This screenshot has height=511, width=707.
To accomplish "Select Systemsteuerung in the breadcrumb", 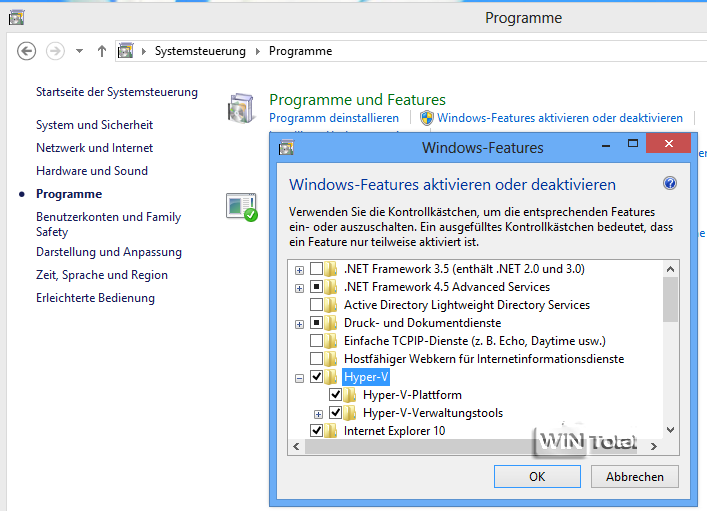I will pos(200,51).
